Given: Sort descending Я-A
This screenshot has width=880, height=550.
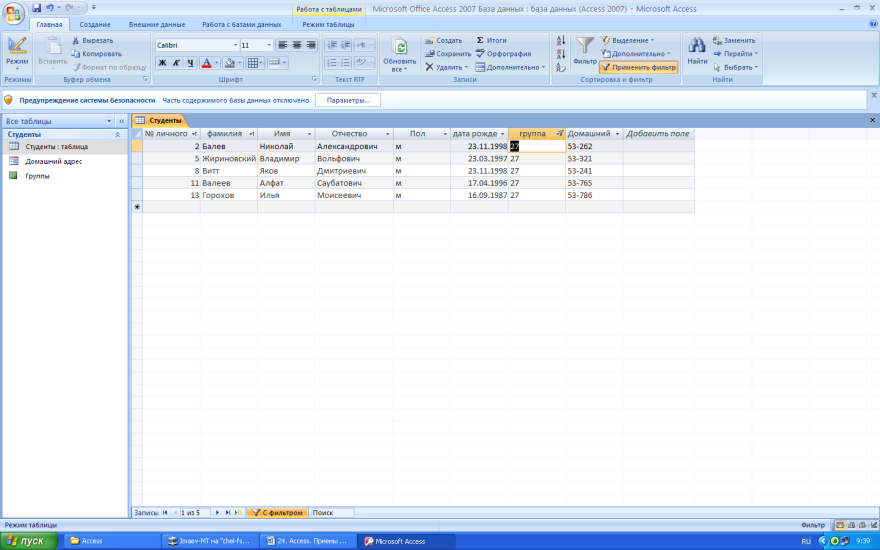Looking at the screenshot, I should point(560,54).
